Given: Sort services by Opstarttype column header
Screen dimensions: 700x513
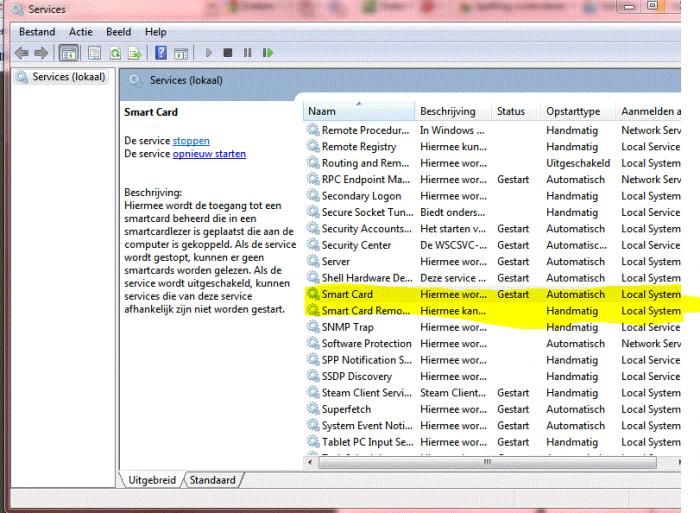Looking at the screenshot, I should point(574,111).
